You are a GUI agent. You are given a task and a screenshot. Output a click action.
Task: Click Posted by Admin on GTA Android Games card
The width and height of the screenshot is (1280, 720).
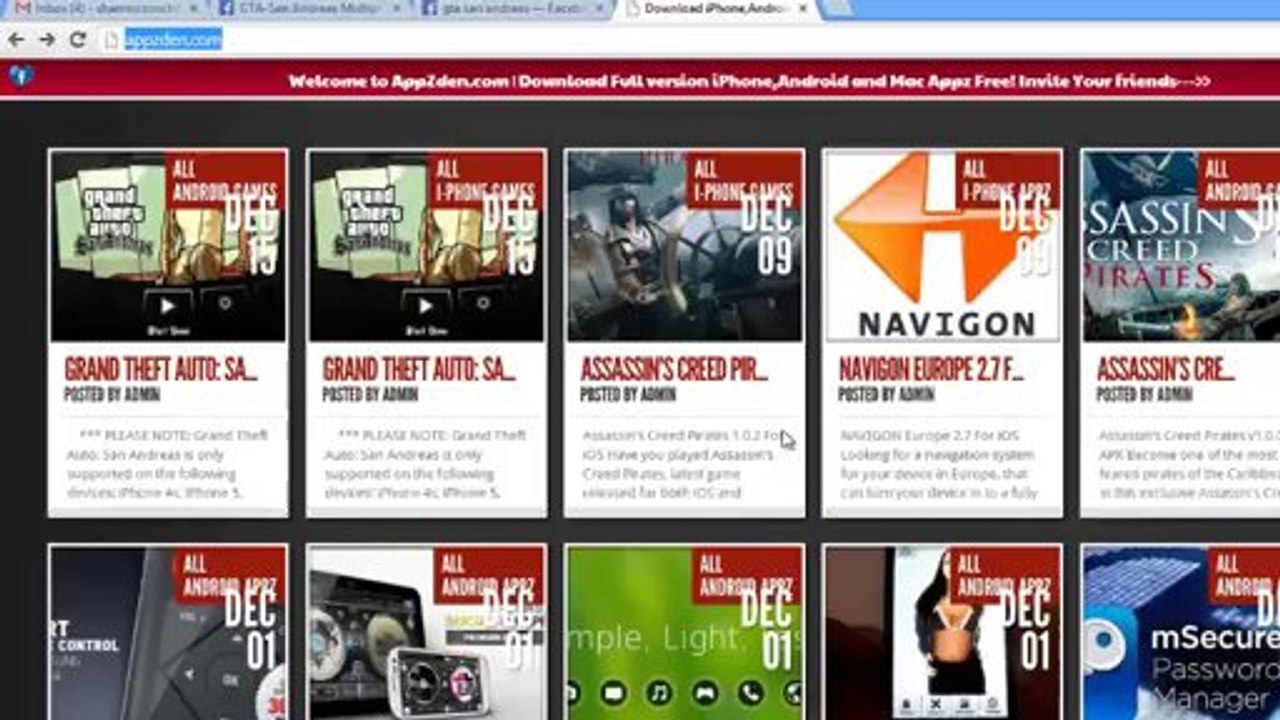click(112, 395)
